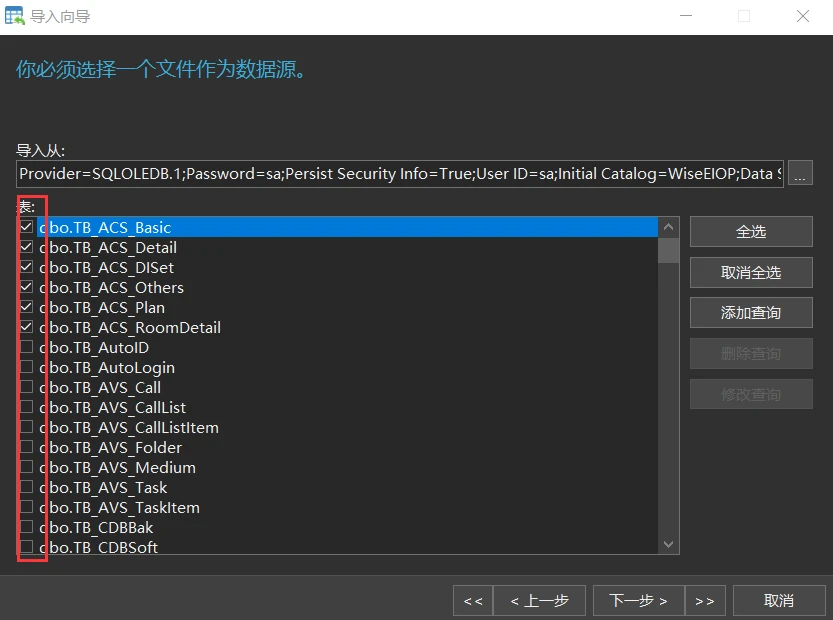
Task: Uncheck the dbo.TB_ACS_Basic checkbox
Action: tap(27, 227)
